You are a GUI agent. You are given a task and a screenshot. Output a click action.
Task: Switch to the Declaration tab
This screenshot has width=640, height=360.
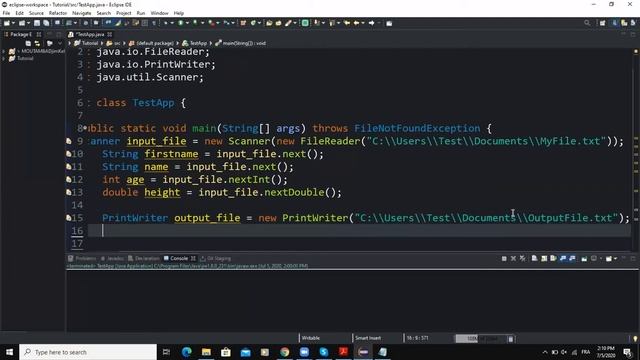[144, 258]
